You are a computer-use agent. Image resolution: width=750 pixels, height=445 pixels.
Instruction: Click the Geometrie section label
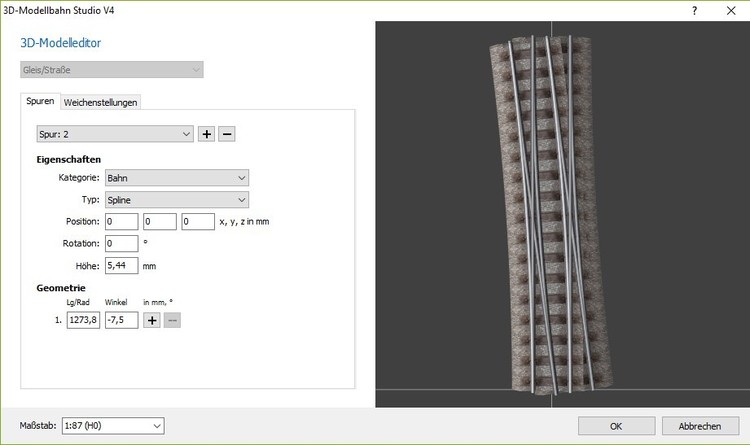(61, 288)
